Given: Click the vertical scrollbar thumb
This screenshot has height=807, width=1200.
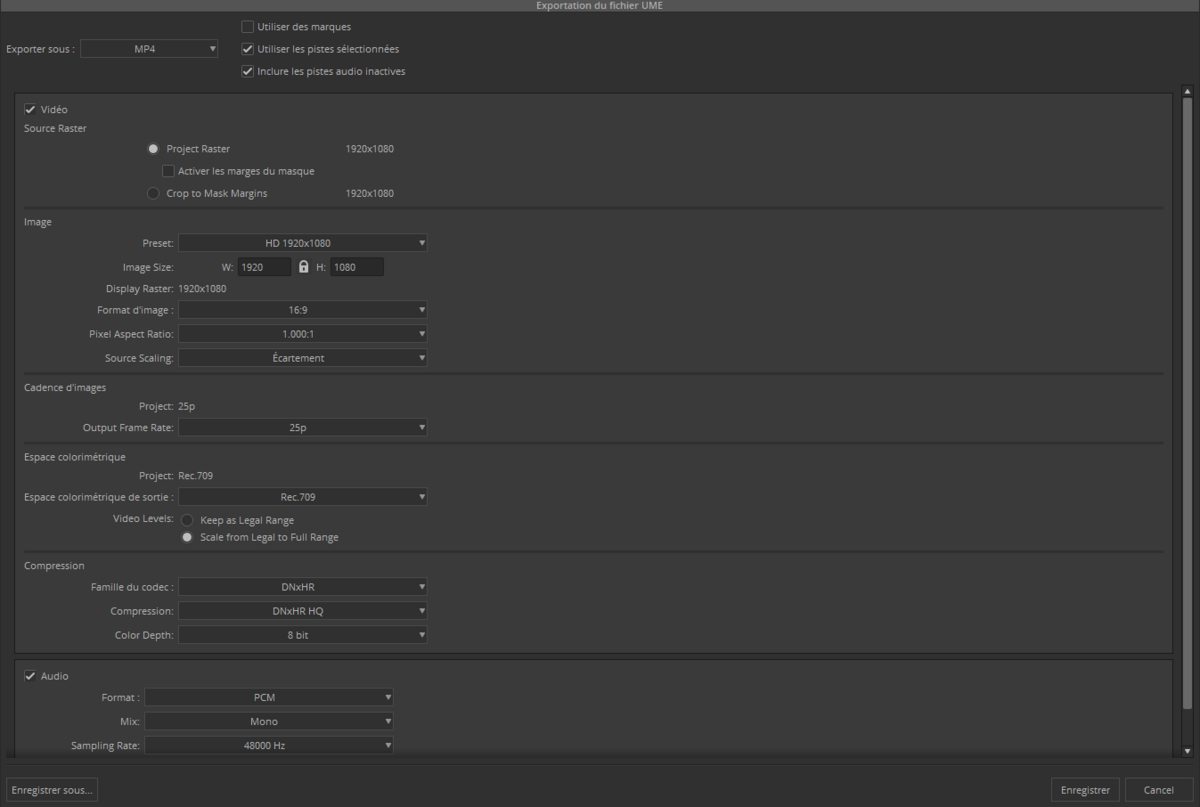Looking at the screenshot, I should pyautogui.click(x=1188, y=403).
